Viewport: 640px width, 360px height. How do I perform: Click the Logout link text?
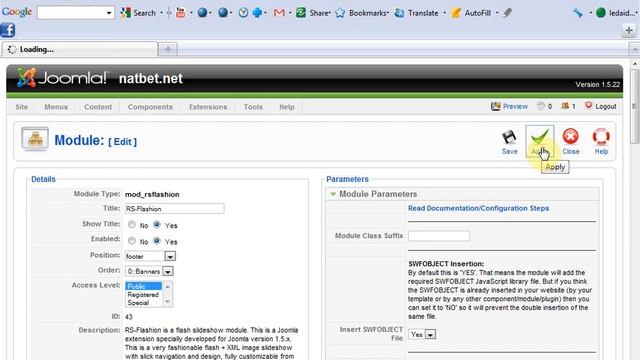tap(606, 107)
